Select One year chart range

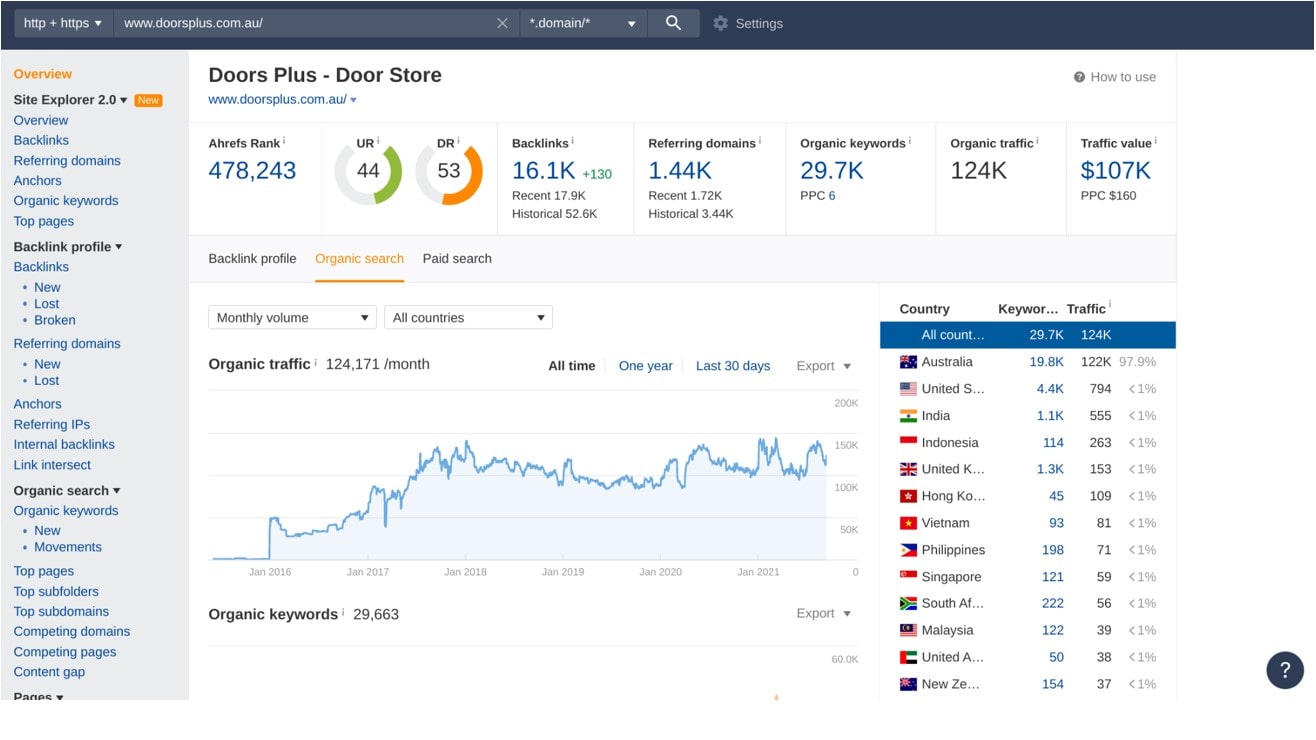646,366
